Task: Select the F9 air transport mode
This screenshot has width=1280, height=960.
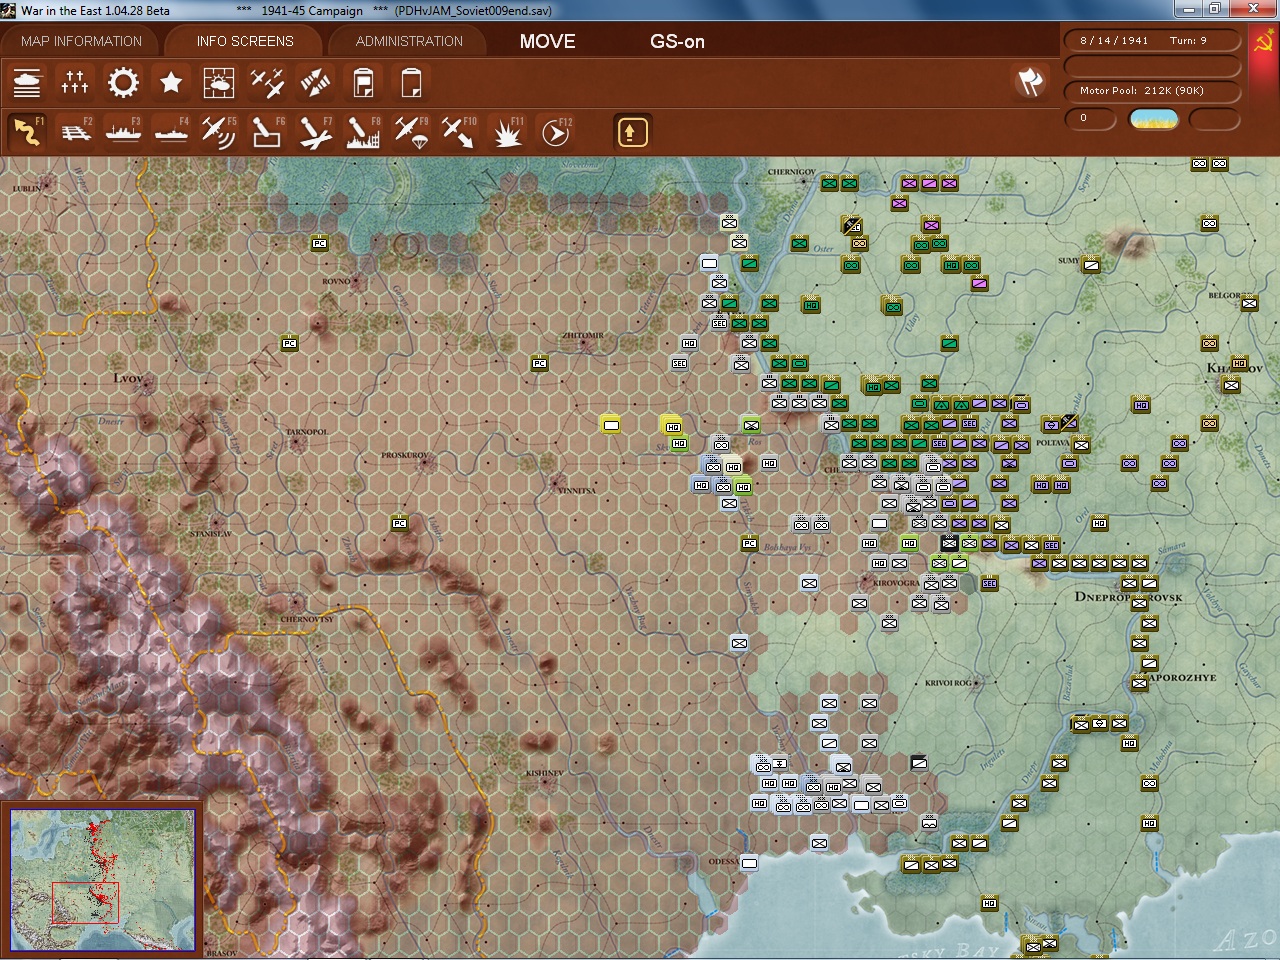Action: click(x=411, y=132)
